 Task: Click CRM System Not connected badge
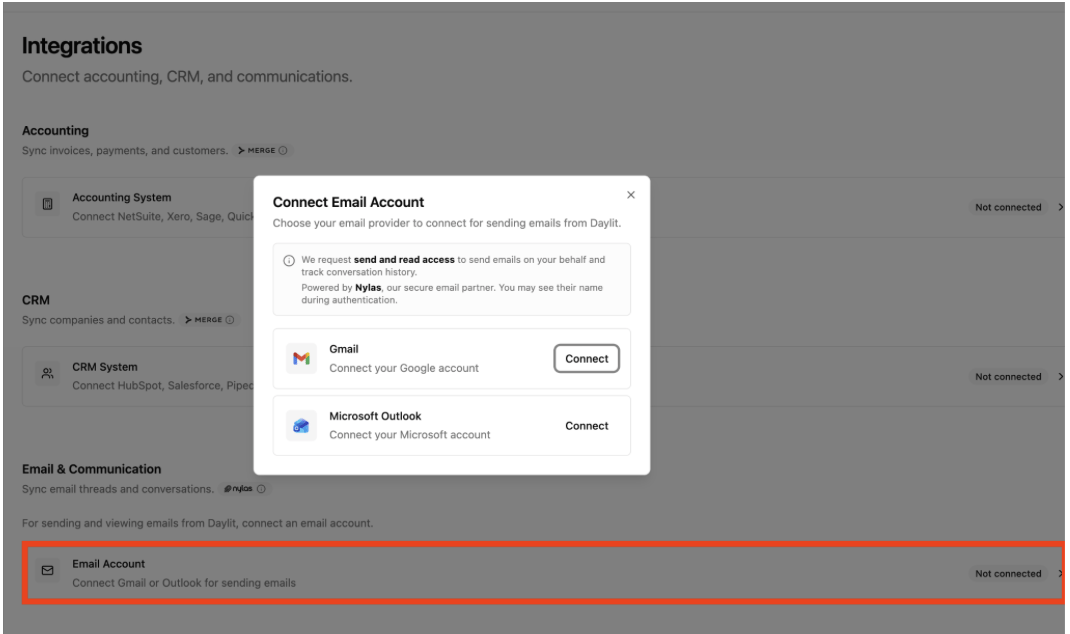point(1008,376)
